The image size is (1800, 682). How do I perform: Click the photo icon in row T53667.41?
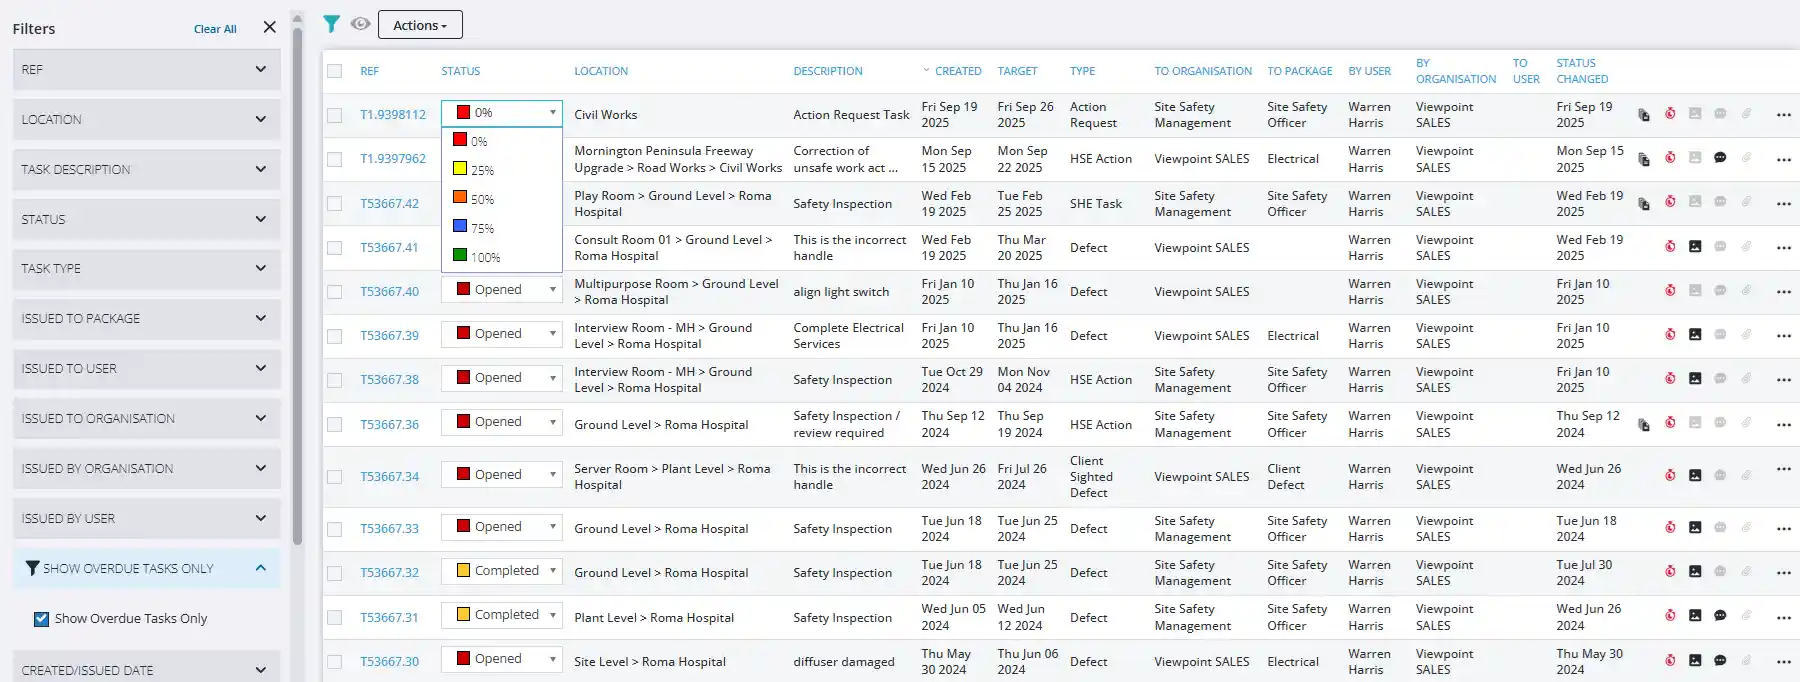click(x=1695, y=246)
